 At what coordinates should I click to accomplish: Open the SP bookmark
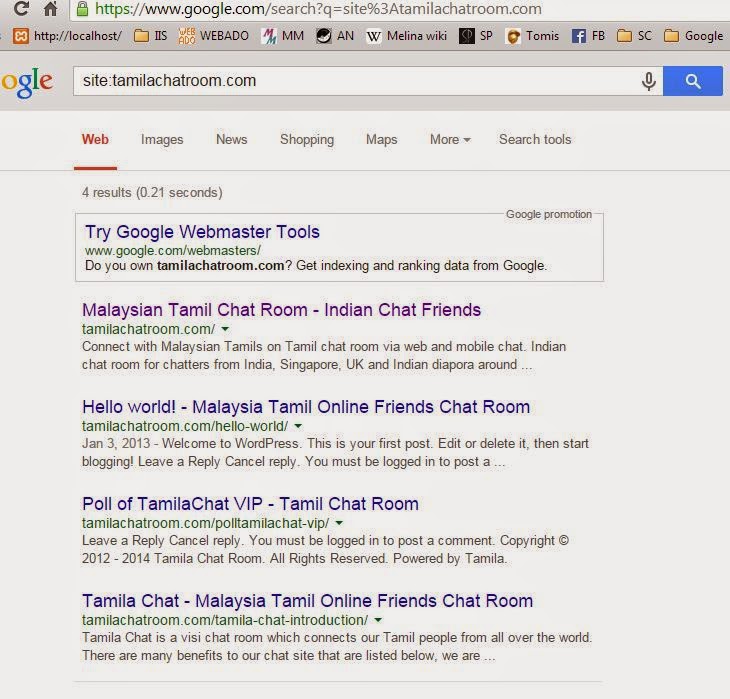pos(476,36)
